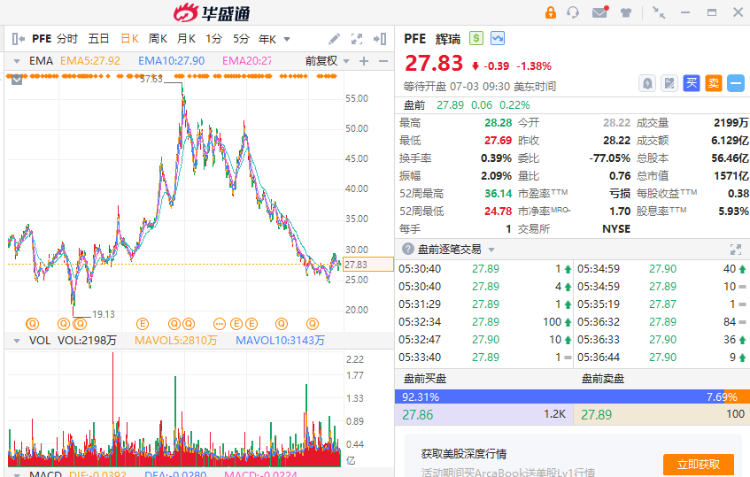Open the stock note icon next to the bell
This screenshot has height=477, width=750.
(669, 84)
